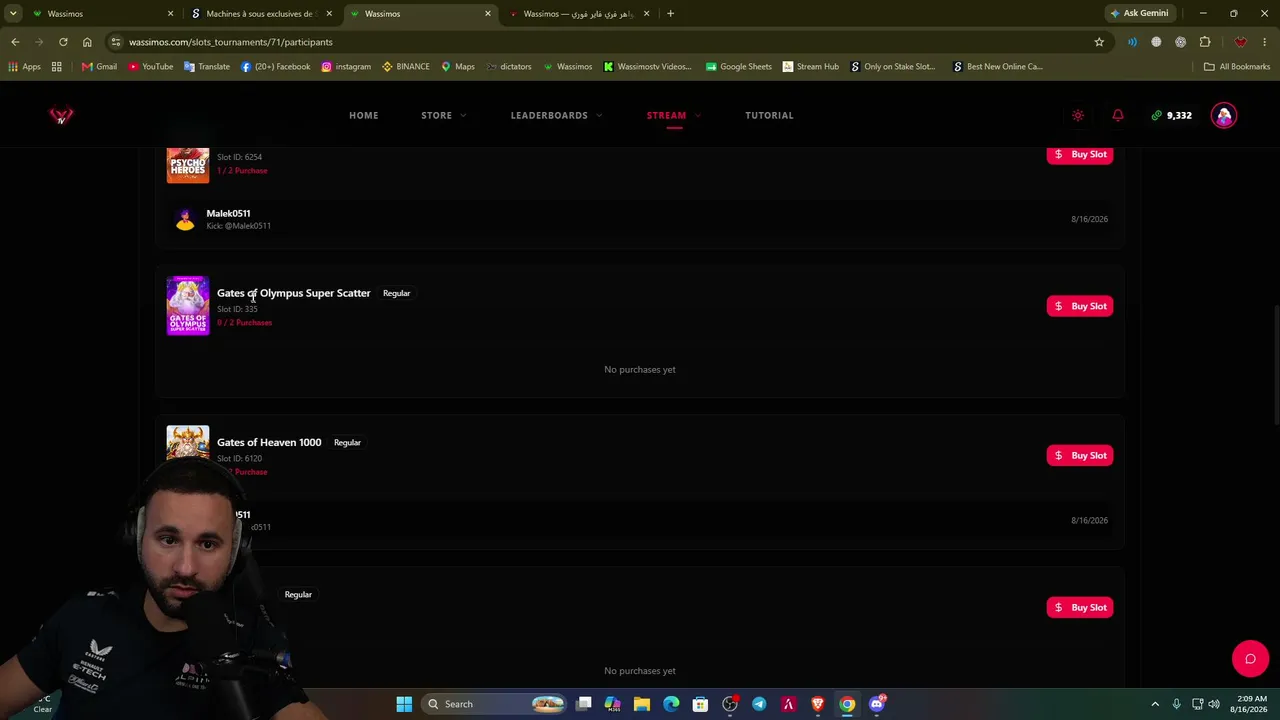Click the Gates of Olympus Super Scatter title
This screenshot has height=720, width=1280.
point(294,293)
